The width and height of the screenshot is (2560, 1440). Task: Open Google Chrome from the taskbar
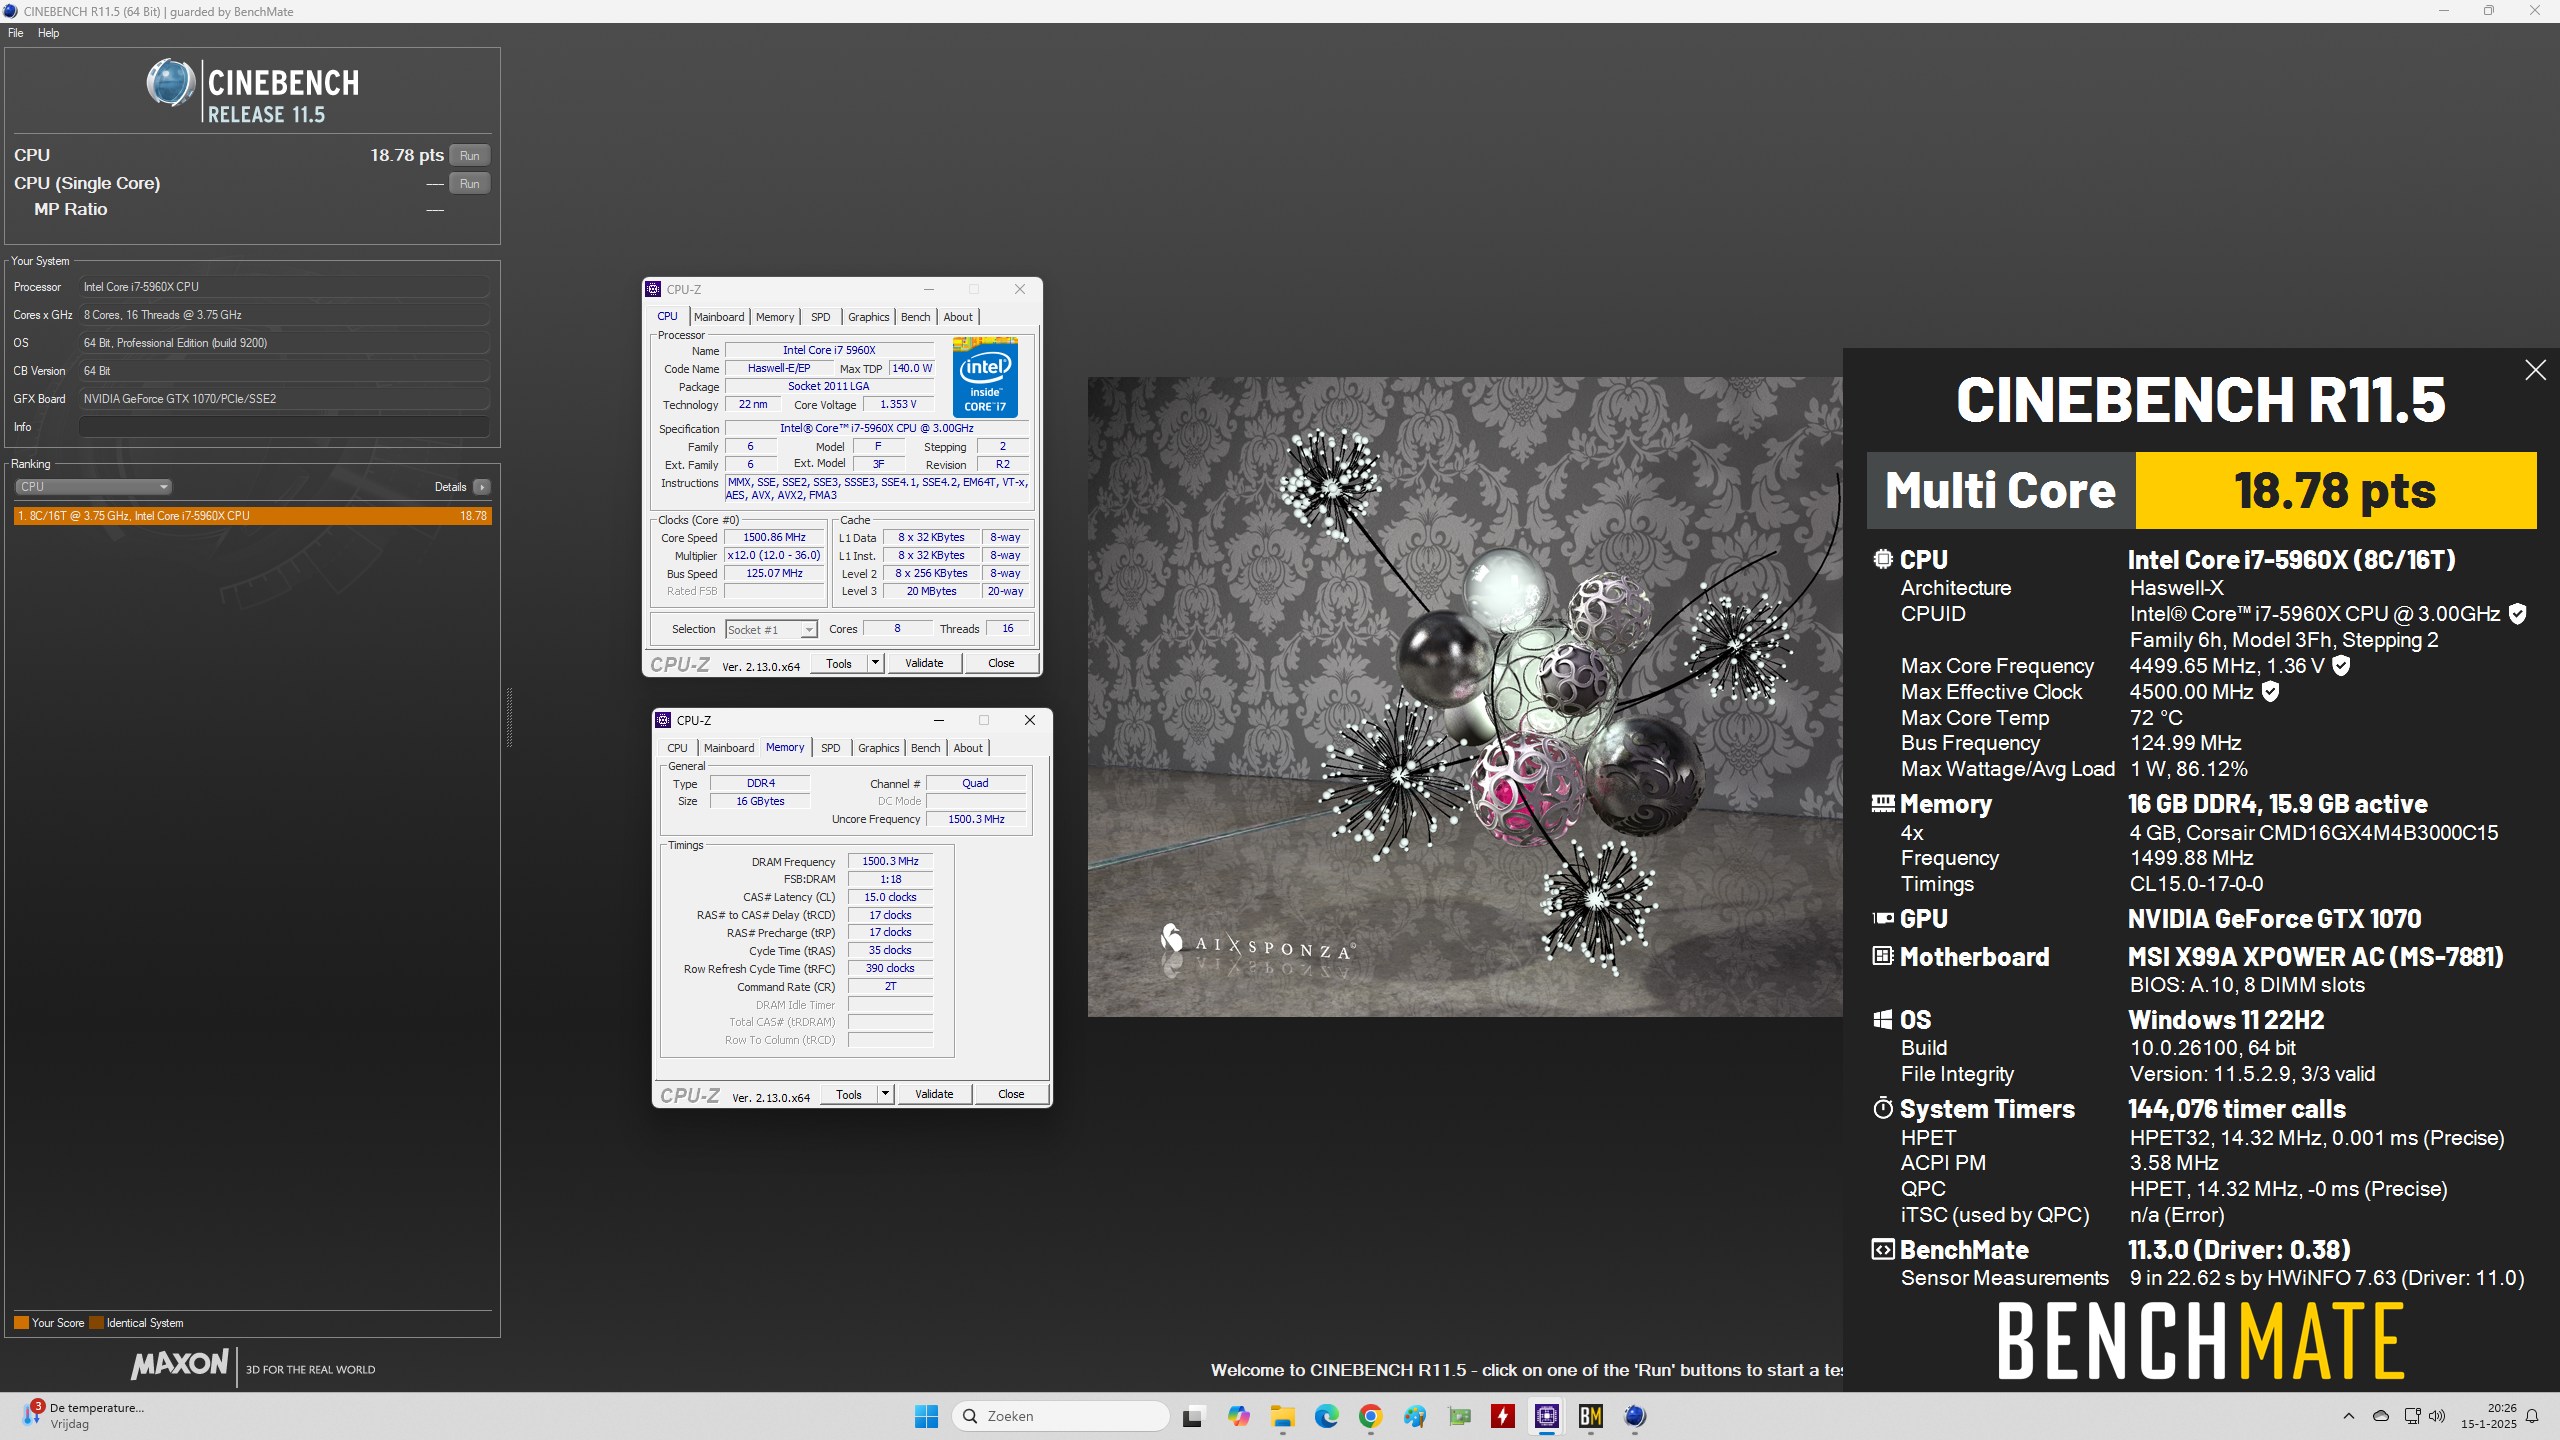(x=1370, y=1416)
